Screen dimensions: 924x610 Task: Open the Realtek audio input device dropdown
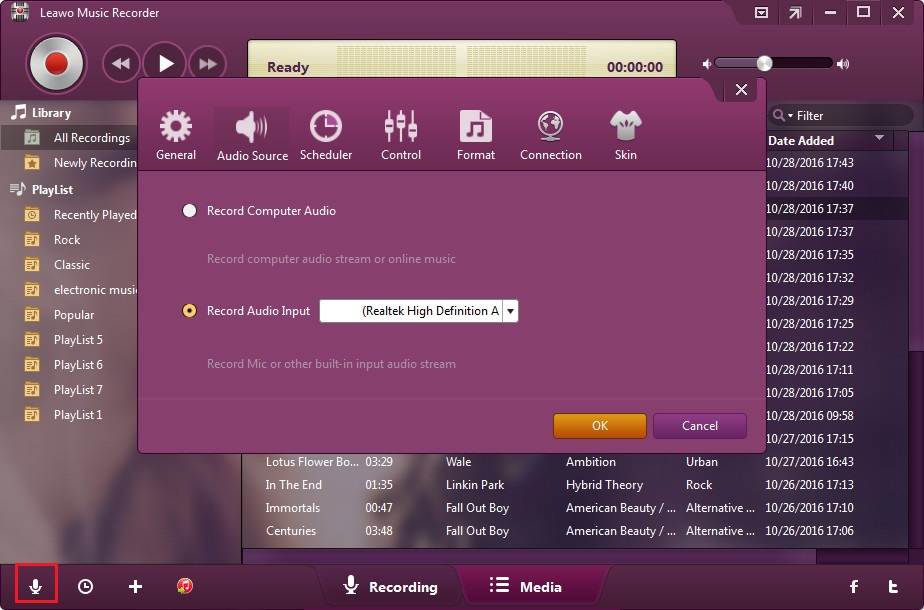pos(510,310)
